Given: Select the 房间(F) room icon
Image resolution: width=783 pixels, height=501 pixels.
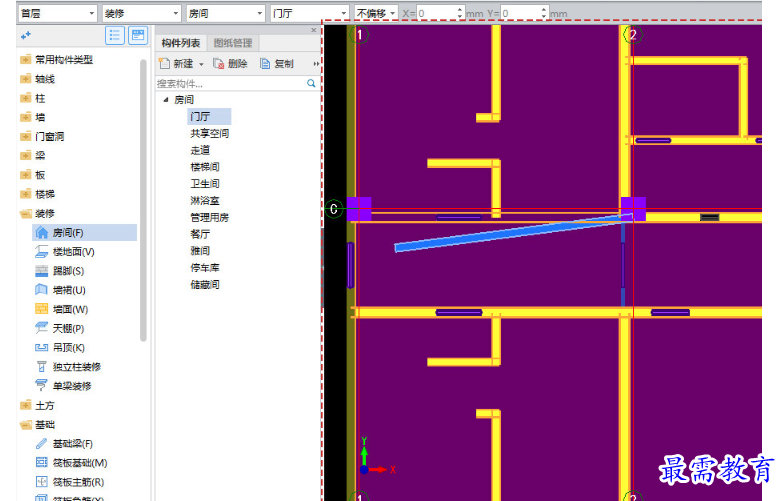Looking at the screenshot, I should pos(42,233).
